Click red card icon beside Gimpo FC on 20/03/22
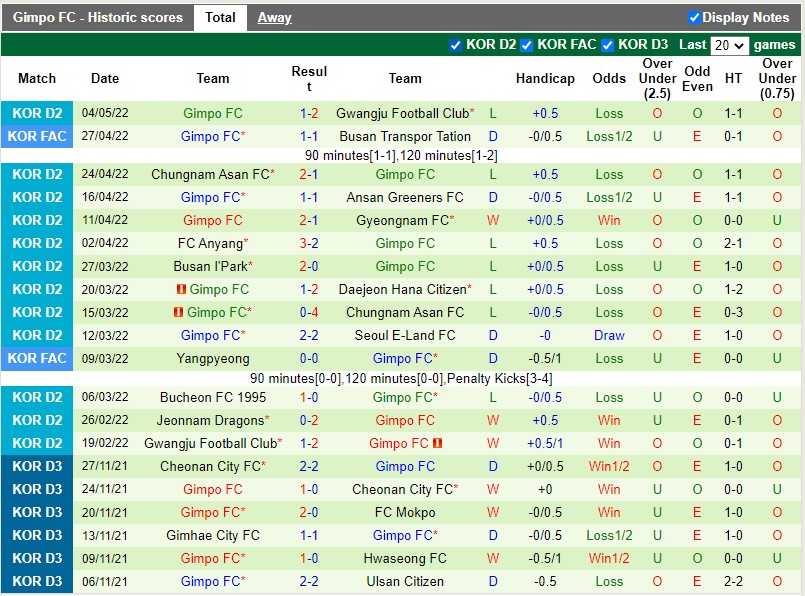The height and width of the screenshot is (596, 805). point(181,290)
